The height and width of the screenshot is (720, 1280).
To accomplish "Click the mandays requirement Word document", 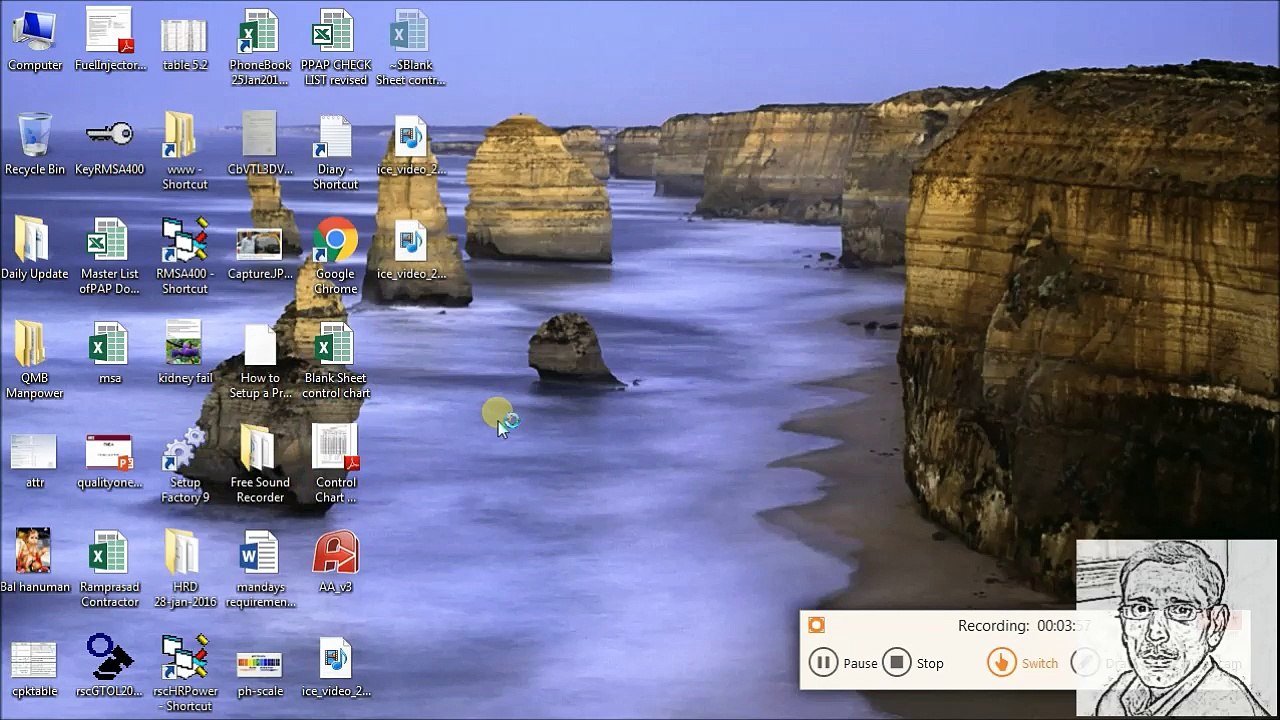I will click(x=260, y=568).
